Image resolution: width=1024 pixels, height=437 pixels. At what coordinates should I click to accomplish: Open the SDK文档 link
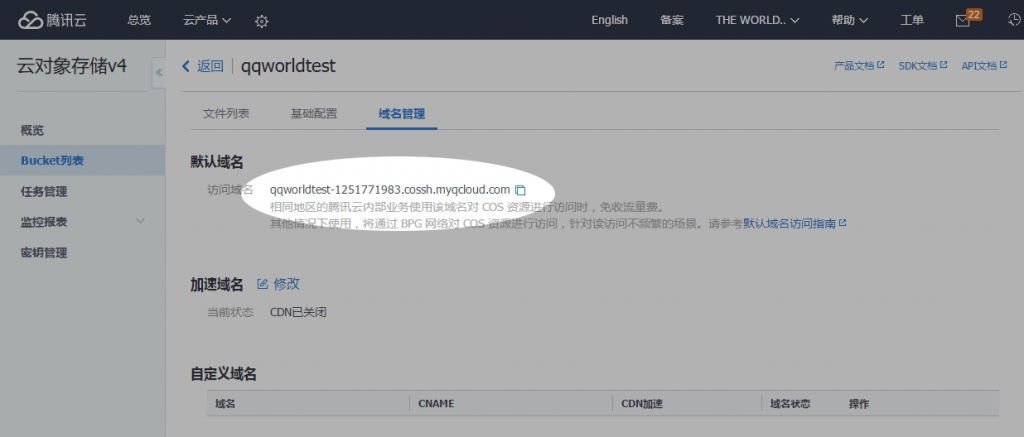tap(922, 66)
